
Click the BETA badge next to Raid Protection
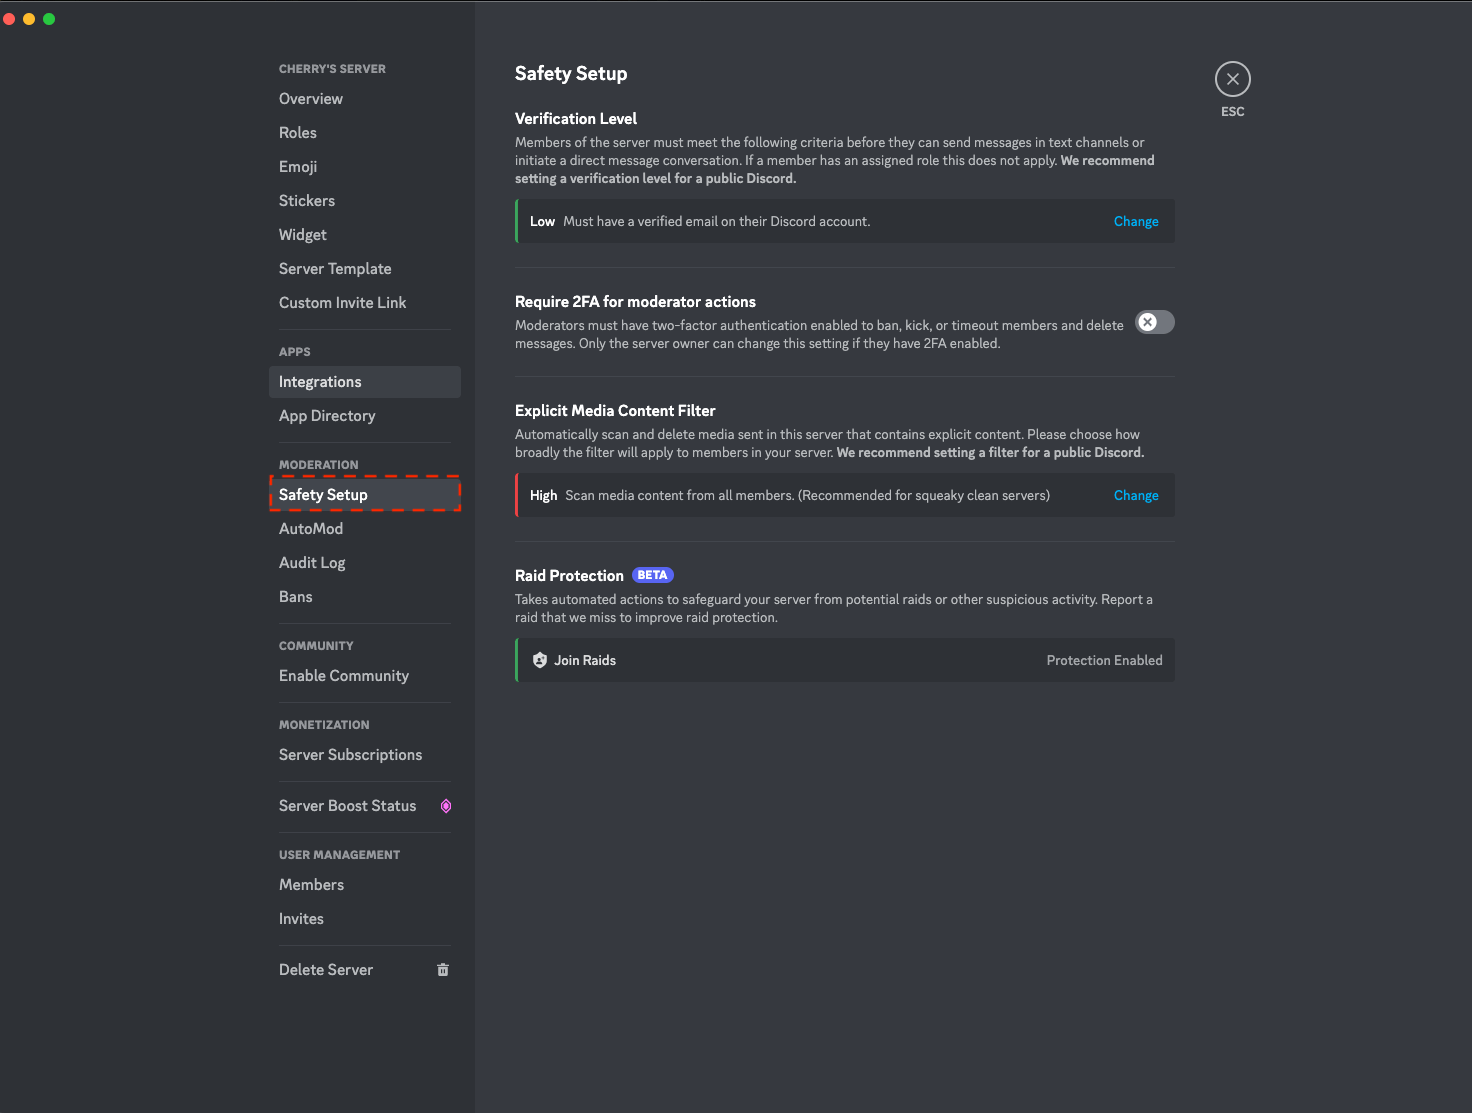tap(652, 575)
